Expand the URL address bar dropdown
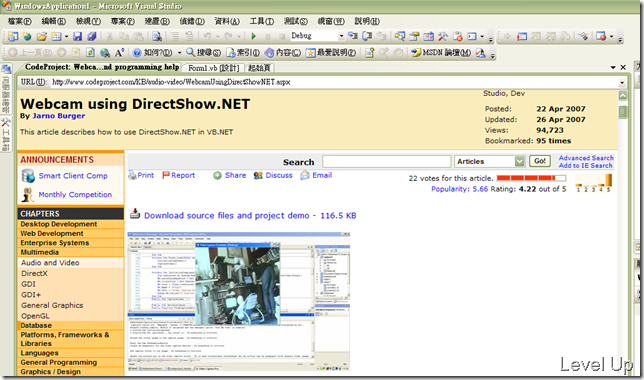The height and width of the screenshot is (380, 644). 622,83
